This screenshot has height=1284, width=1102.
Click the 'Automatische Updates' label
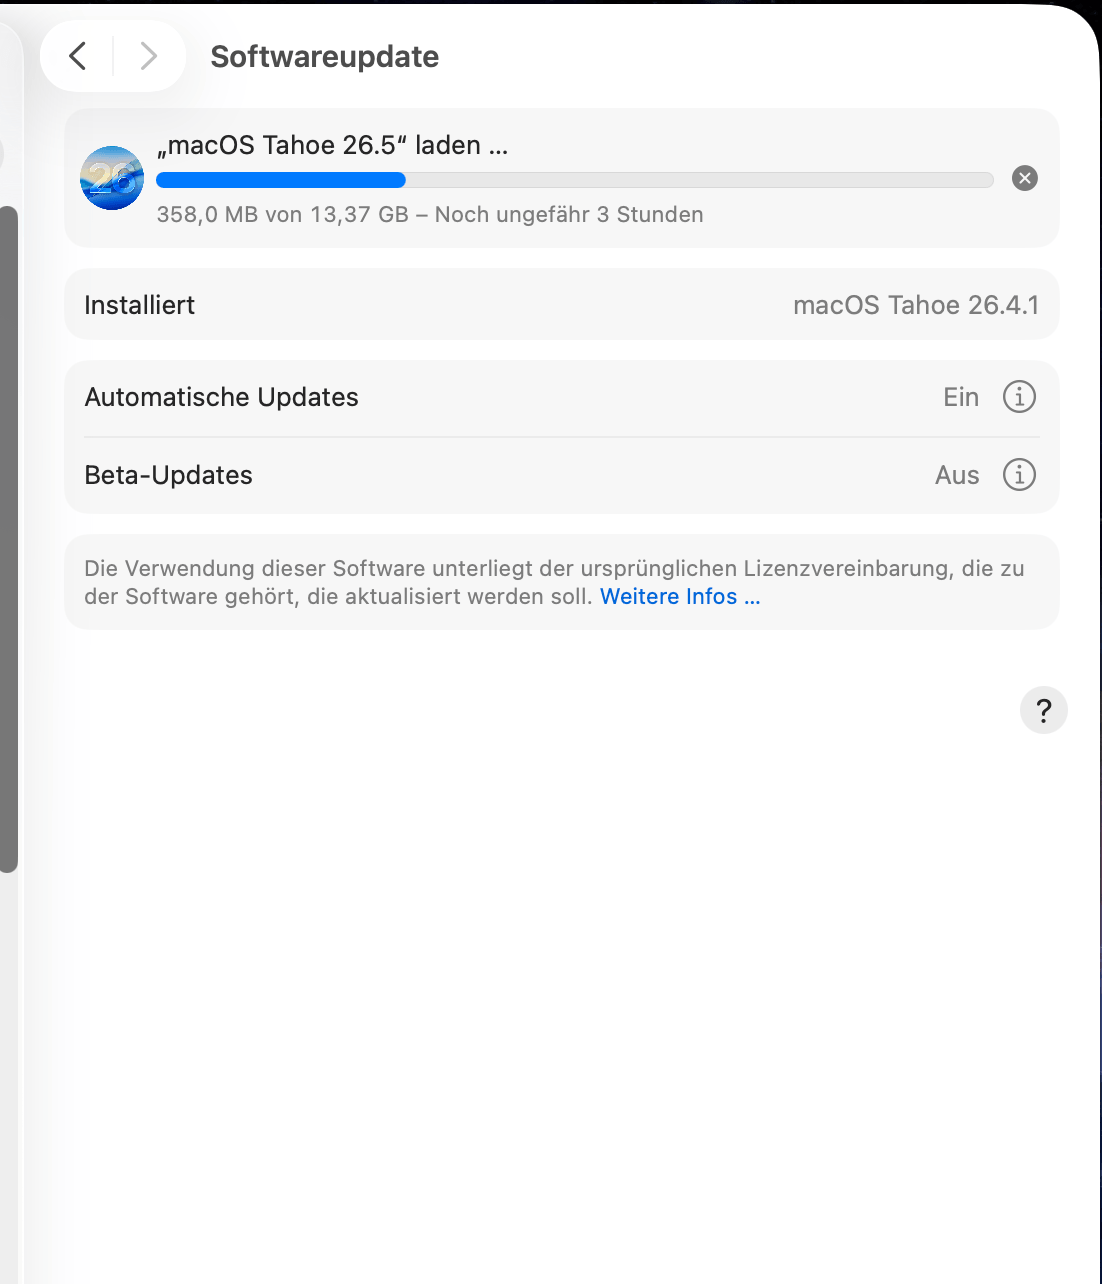click(222, 397)
